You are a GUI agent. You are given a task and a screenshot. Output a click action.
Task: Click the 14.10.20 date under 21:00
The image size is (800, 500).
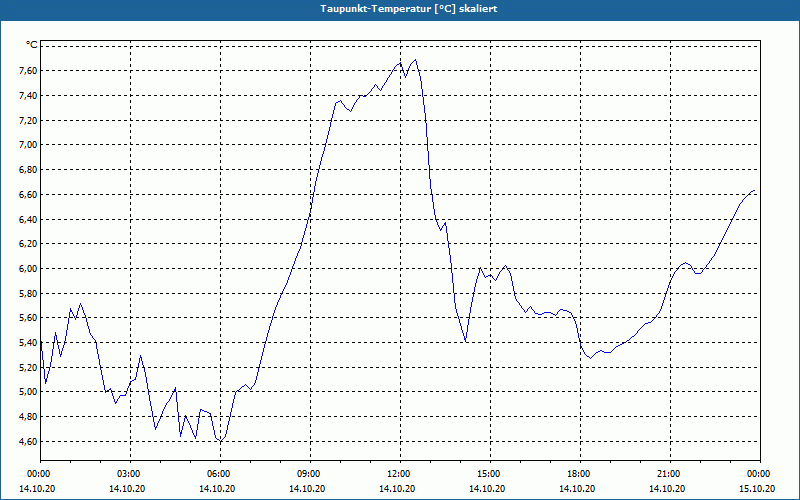coord(667,489)
